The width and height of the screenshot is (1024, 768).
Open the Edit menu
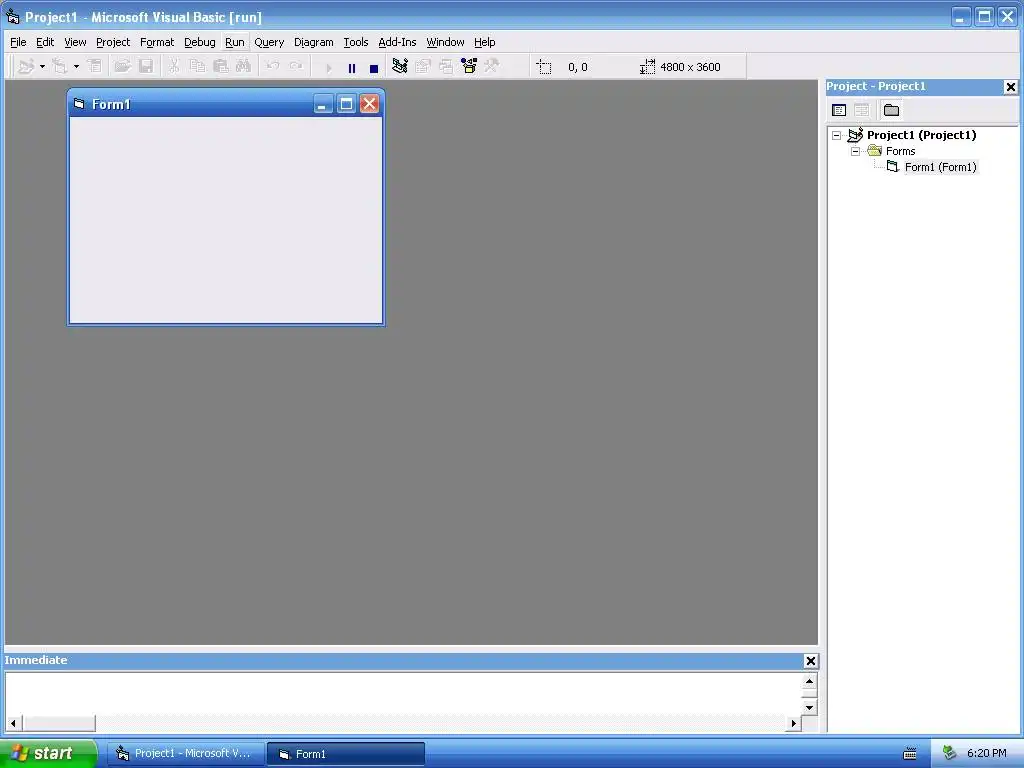tap(45, 42)
